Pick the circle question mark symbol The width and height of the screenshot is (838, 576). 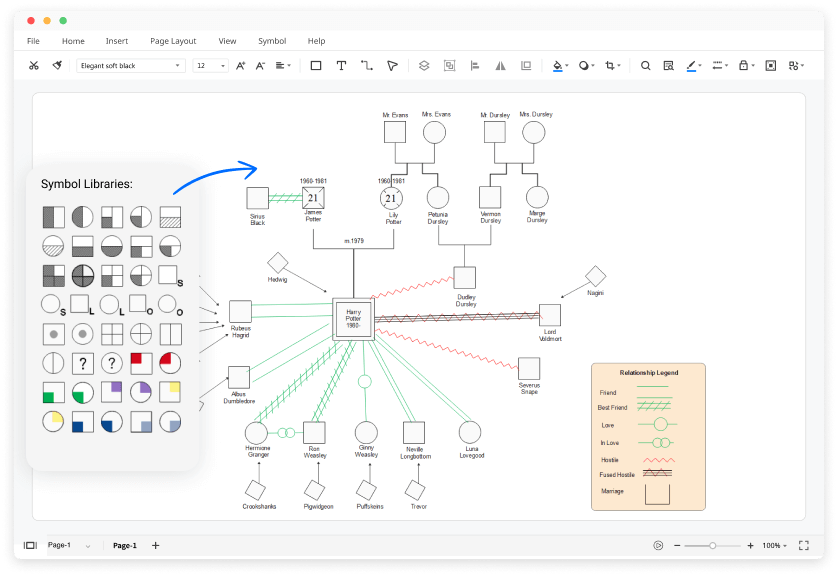112,364
